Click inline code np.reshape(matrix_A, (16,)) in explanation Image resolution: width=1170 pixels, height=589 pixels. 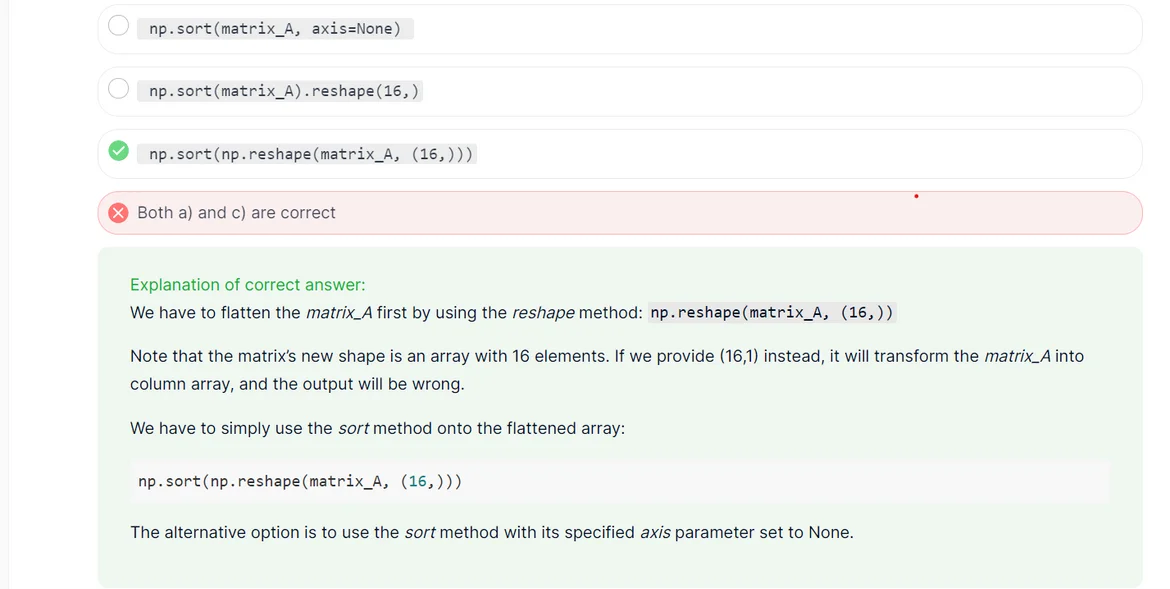pos(771,313)
